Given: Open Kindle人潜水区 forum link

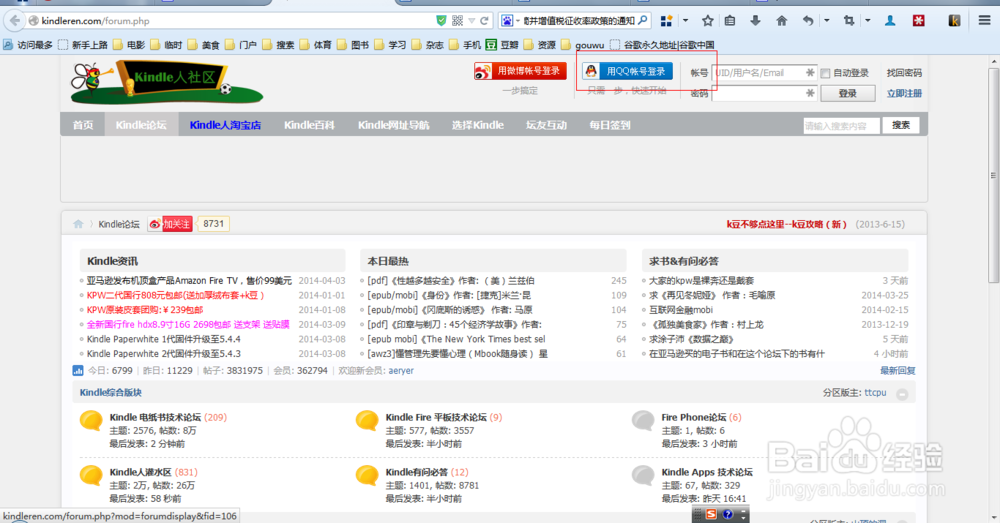Looking at the screenshot, I should [140, 472].
